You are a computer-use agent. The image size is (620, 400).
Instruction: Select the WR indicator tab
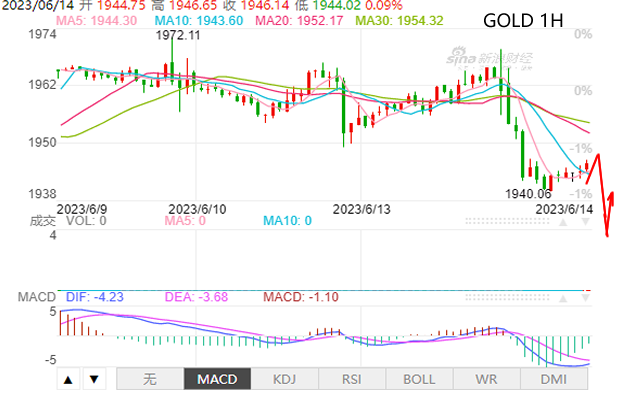coord(486,379)
